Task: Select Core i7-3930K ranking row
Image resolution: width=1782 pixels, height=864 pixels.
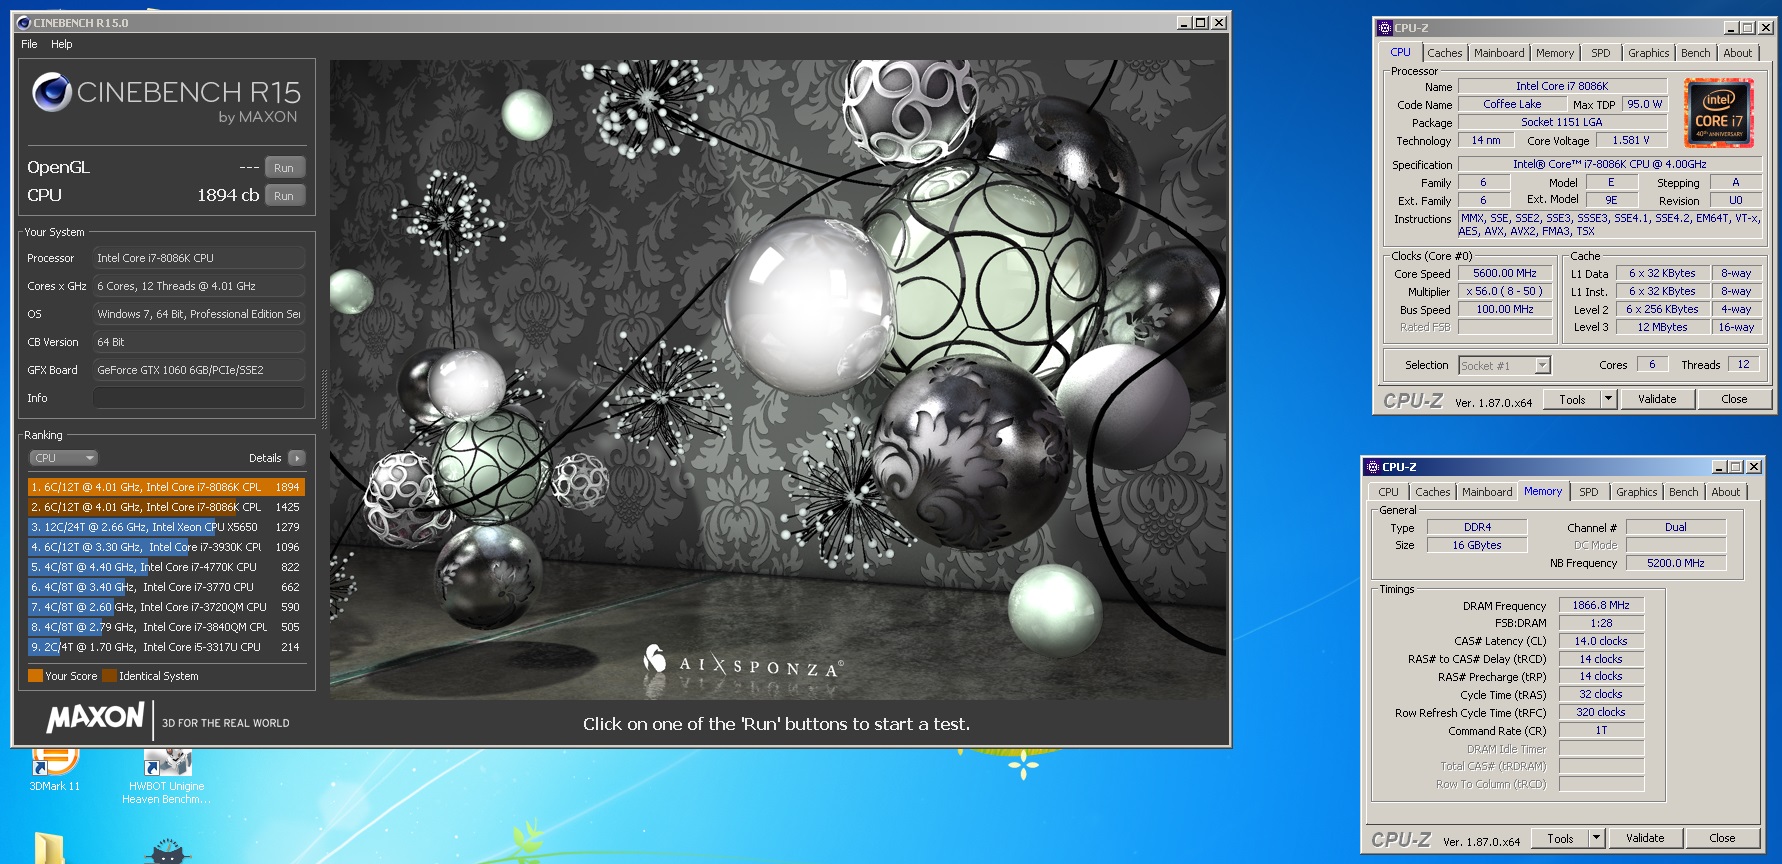Action: [x=166, y=547]
